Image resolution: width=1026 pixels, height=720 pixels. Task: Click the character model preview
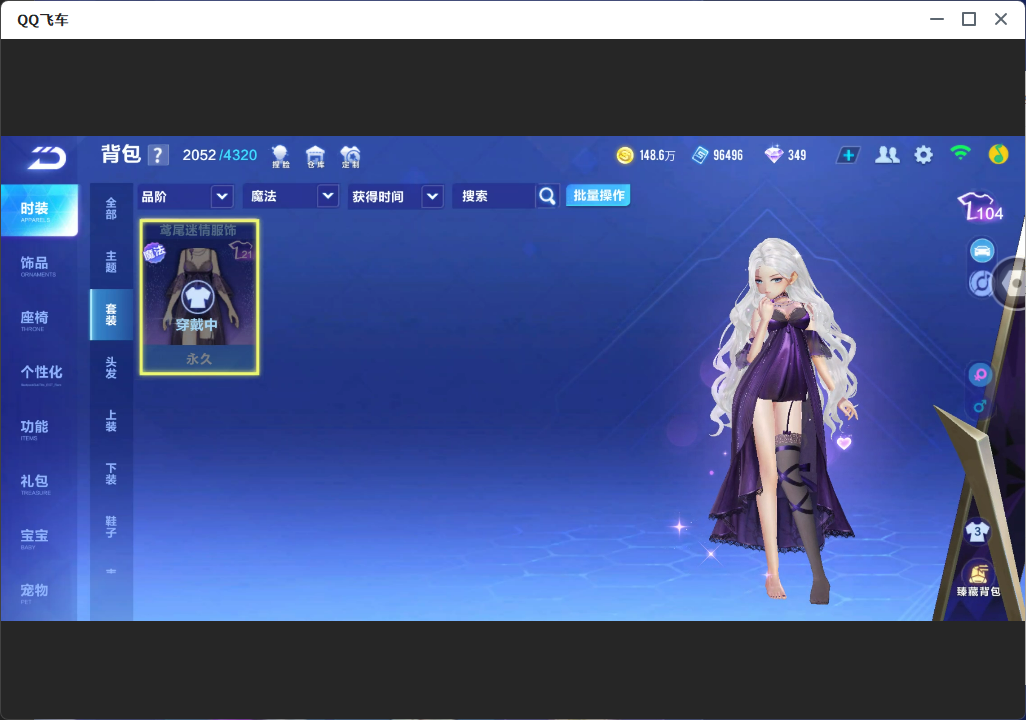point(782,419)
